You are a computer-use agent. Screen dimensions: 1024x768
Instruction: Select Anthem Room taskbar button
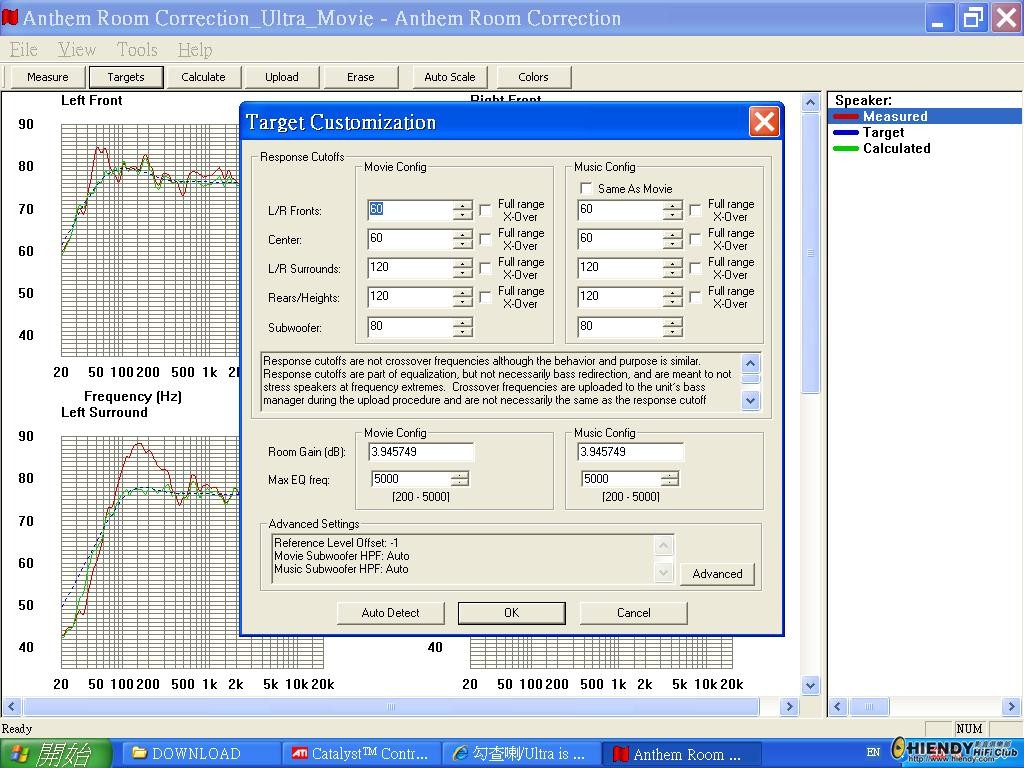click(682, 754)
